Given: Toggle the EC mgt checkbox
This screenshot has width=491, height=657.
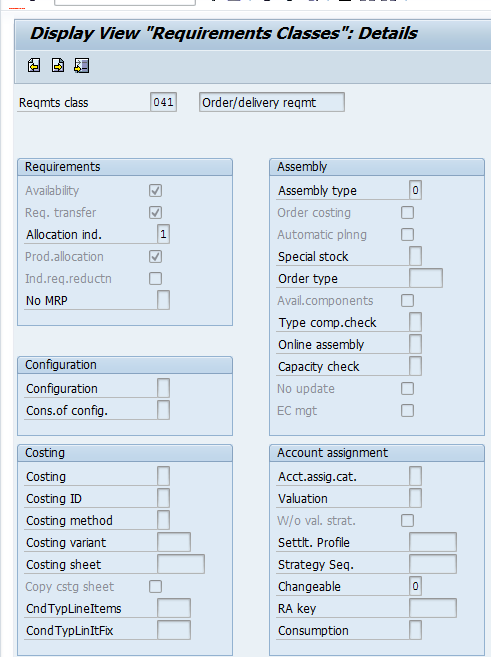Looking at the screenshot, I should tap(407, 410).
